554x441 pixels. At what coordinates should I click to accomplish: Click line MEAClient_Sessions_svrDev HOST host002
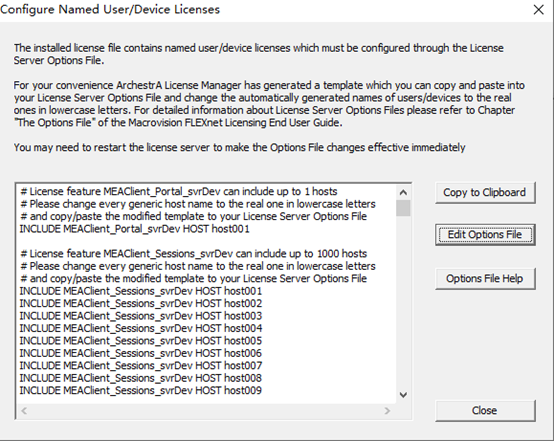click(x=141, y=304)
